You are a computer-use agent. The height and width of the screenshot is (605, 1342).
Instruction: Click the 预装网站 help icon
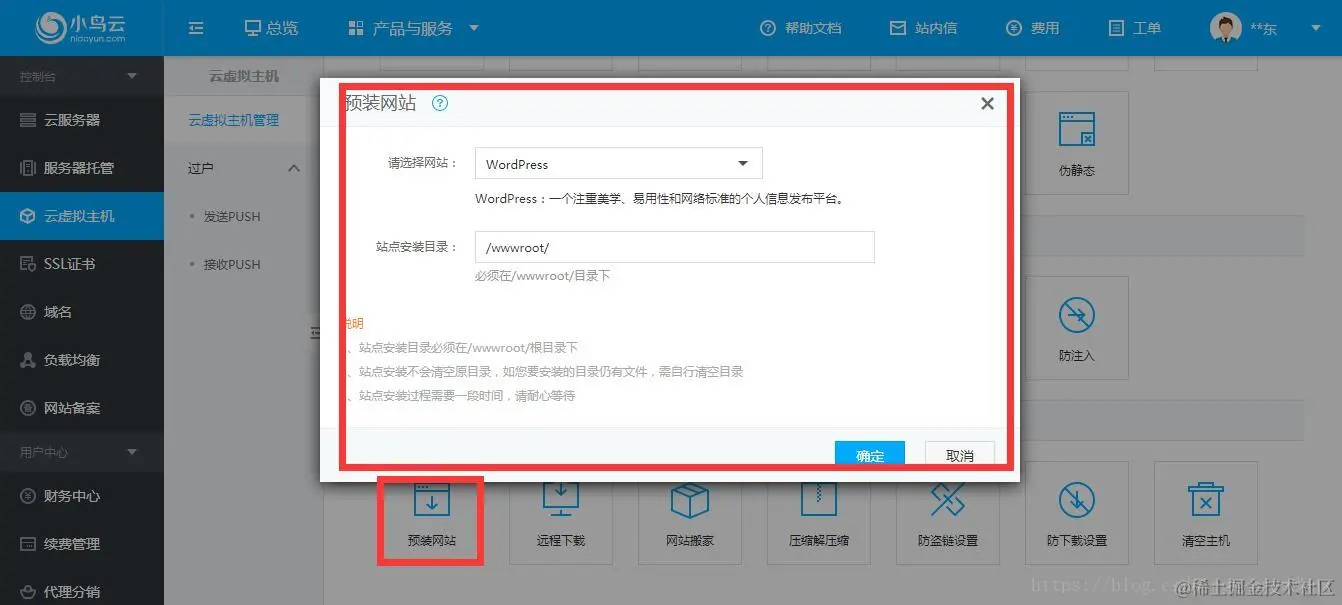(440, 103)
